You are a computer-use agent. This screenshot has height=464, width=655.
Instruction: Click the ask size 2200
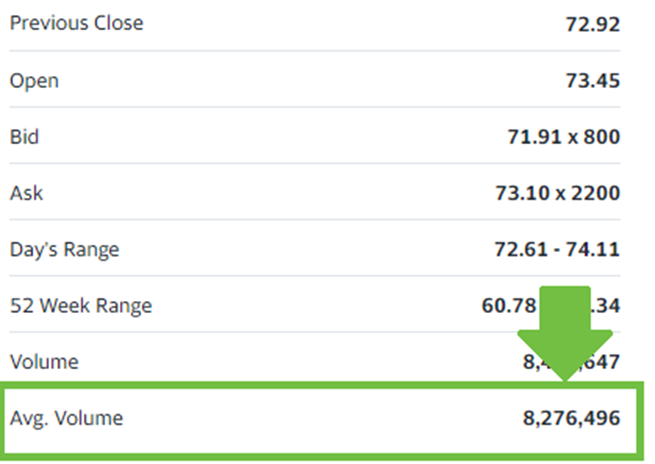(596, 193)
